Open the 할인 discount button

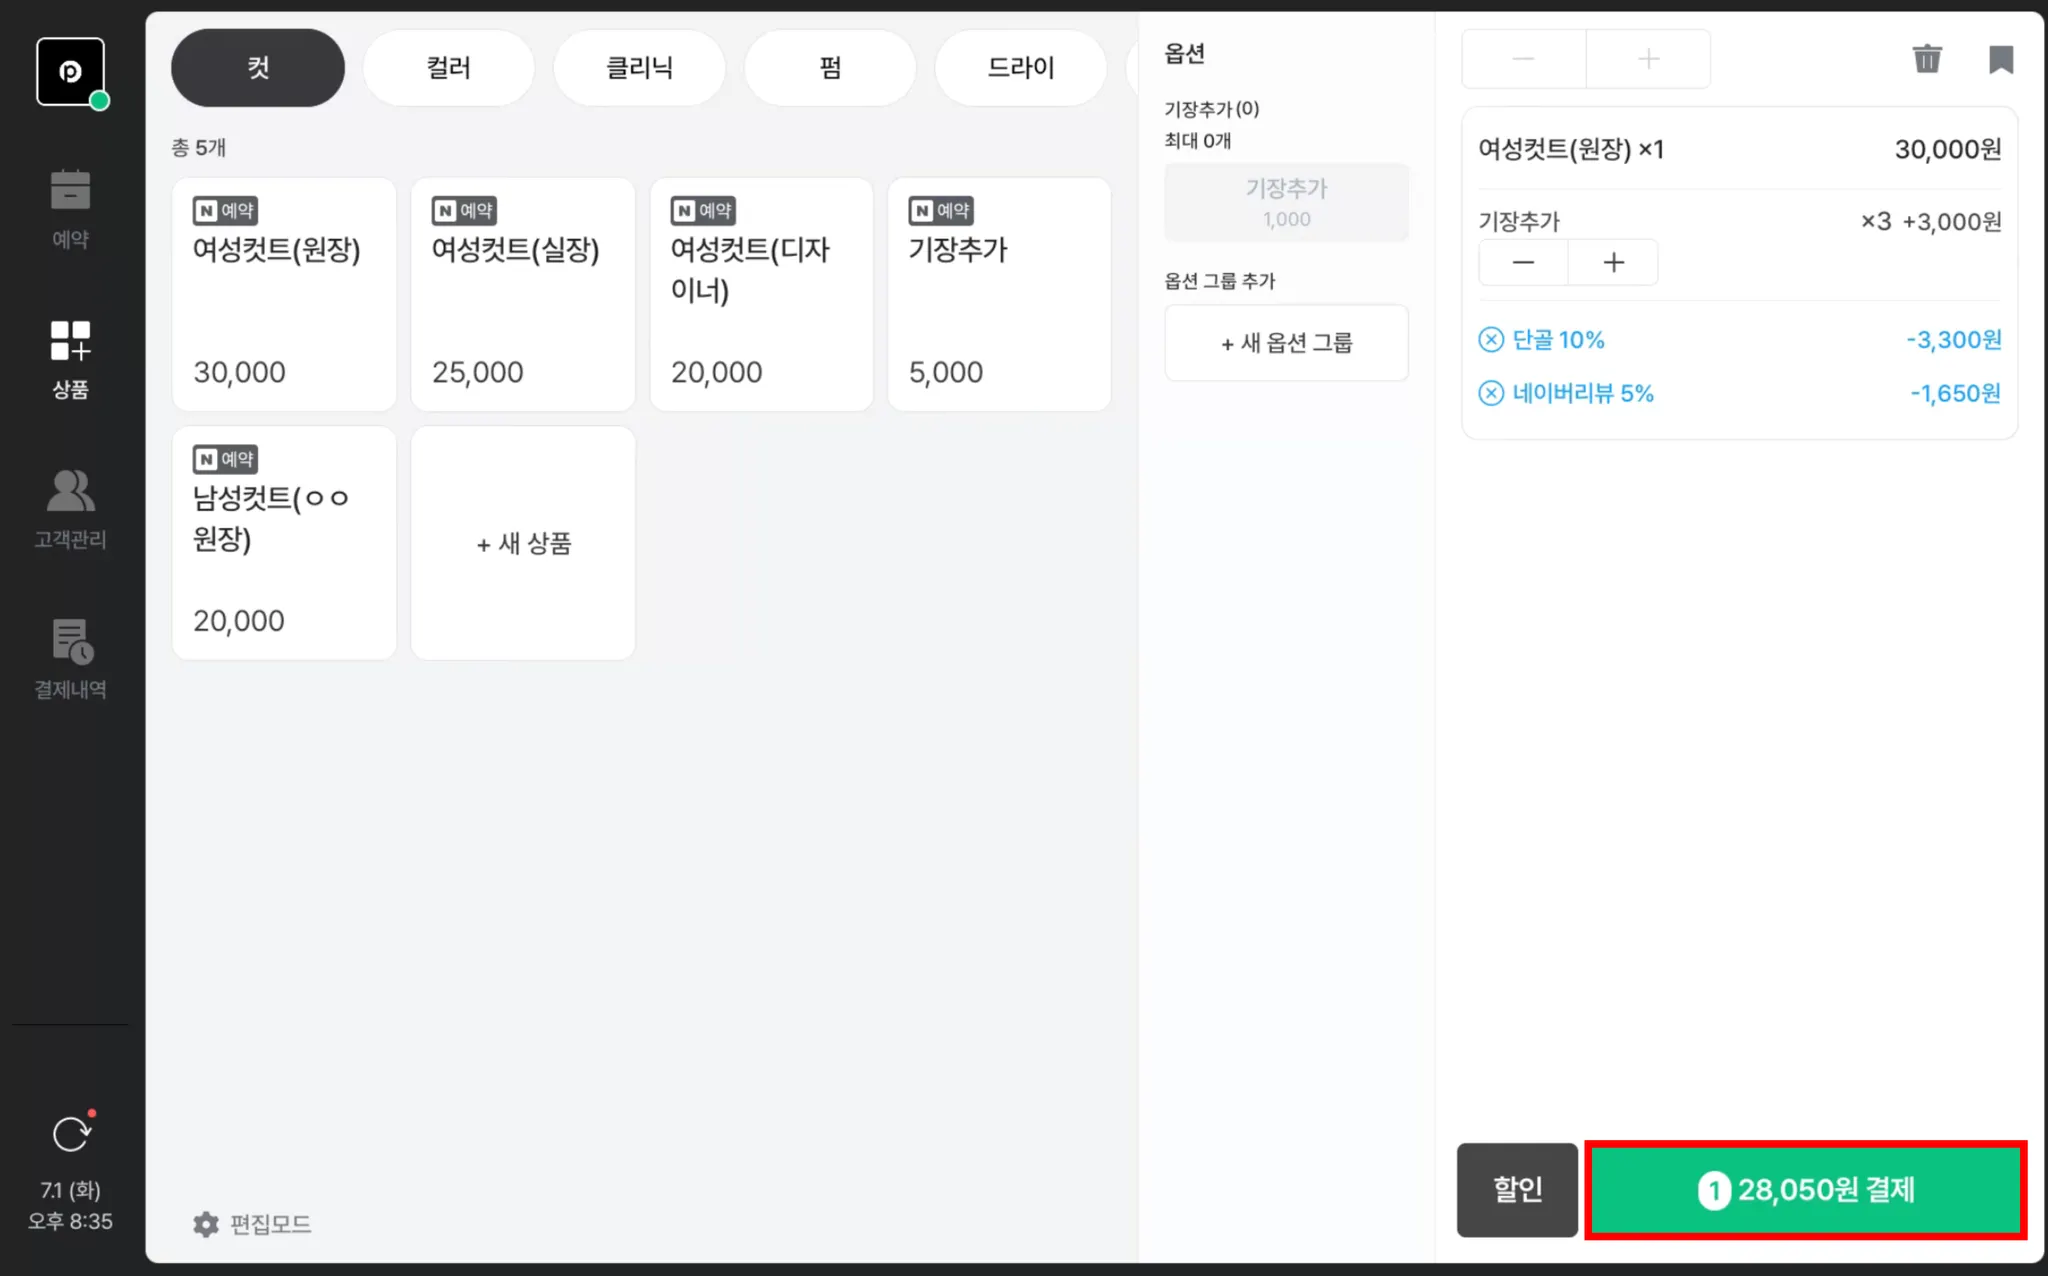[x=1516, y=1190]
